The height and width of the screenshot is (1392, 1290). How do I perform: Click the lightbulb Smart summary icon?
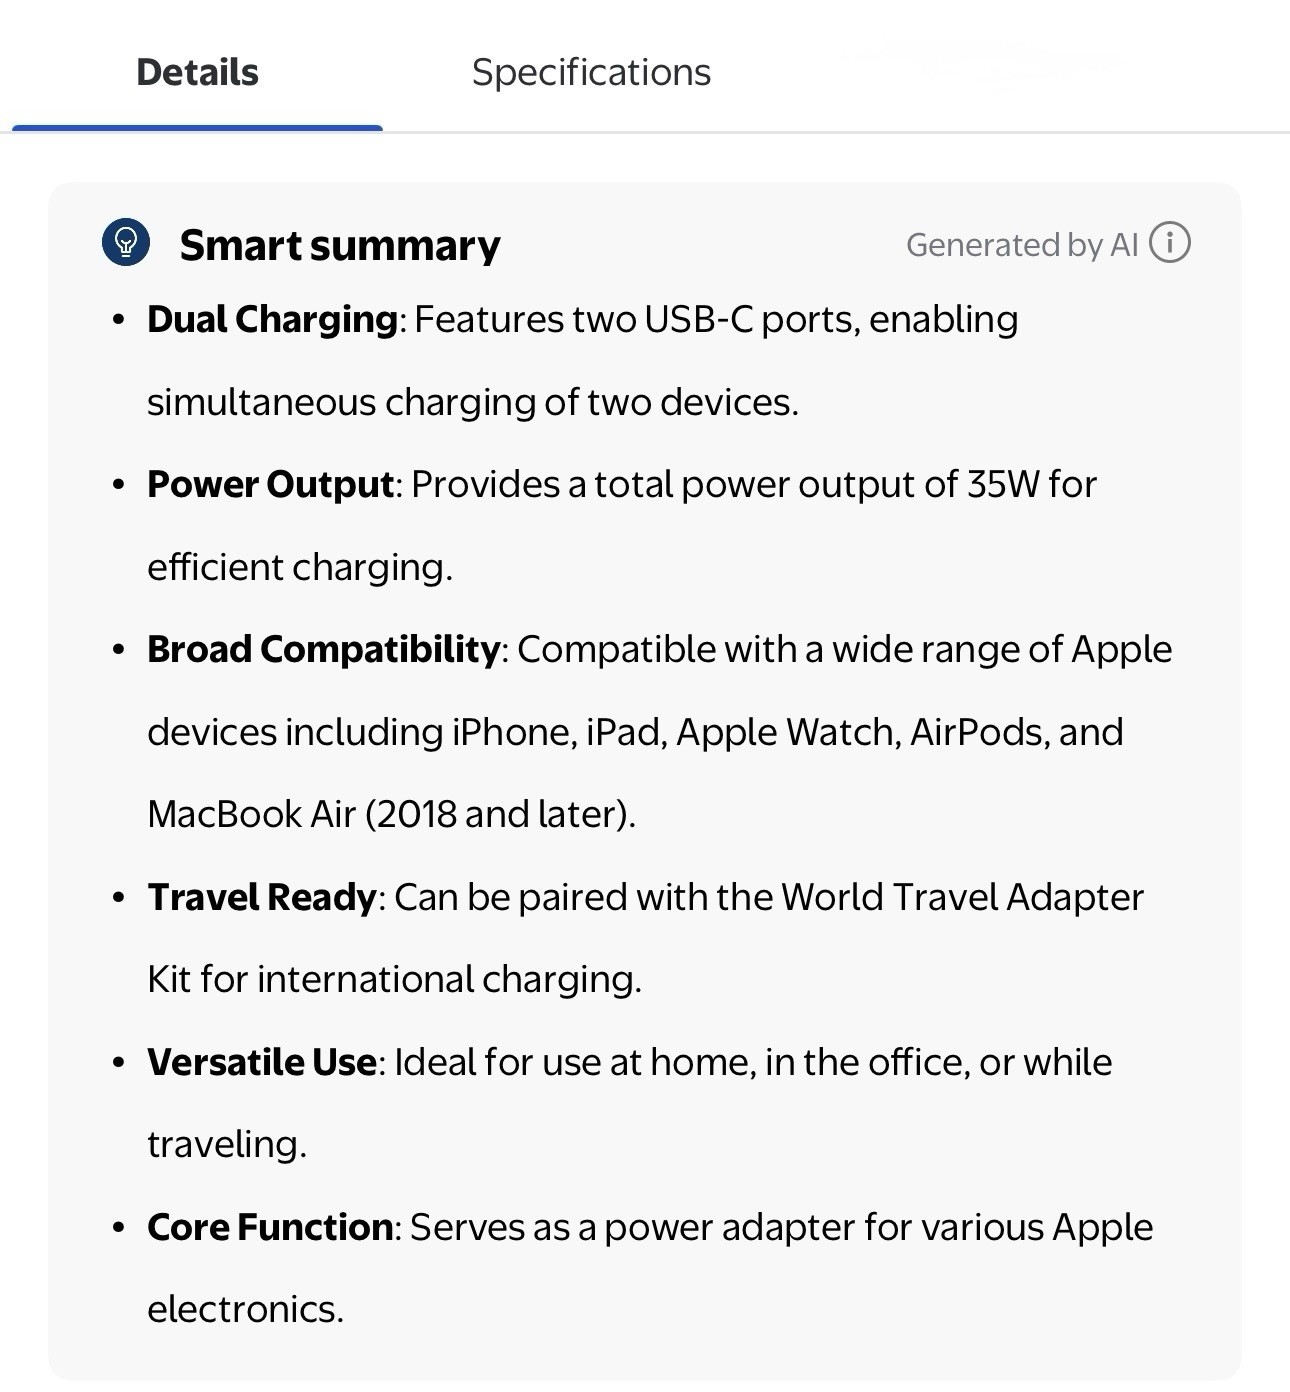pos(126,243)
